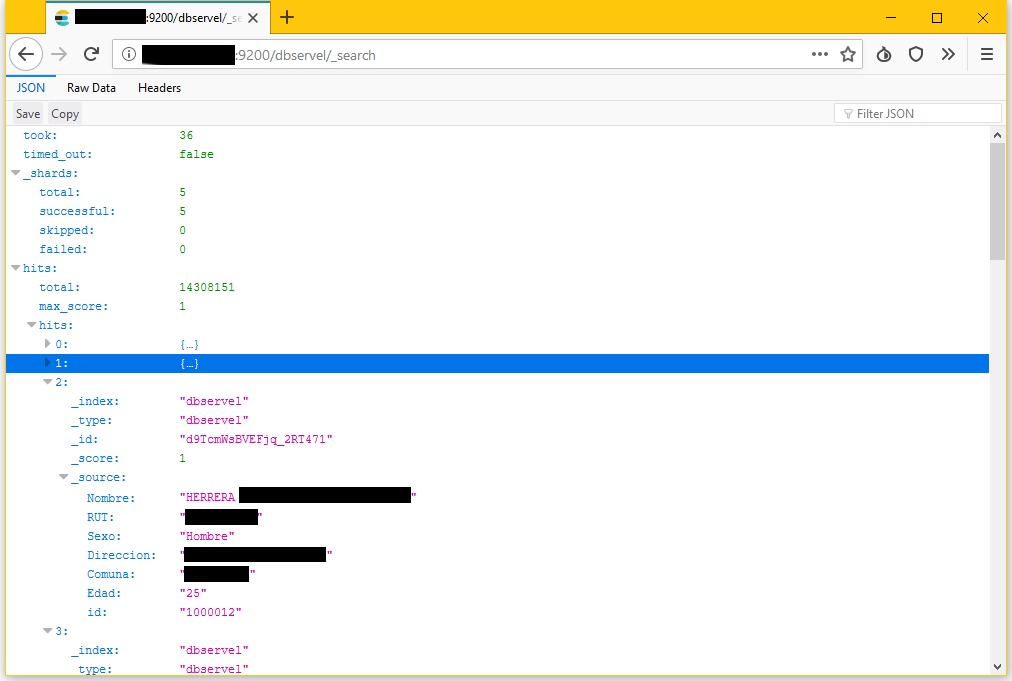Collapse the _shards node
This screenshot has height=681, width=1012.
[16, 173]
